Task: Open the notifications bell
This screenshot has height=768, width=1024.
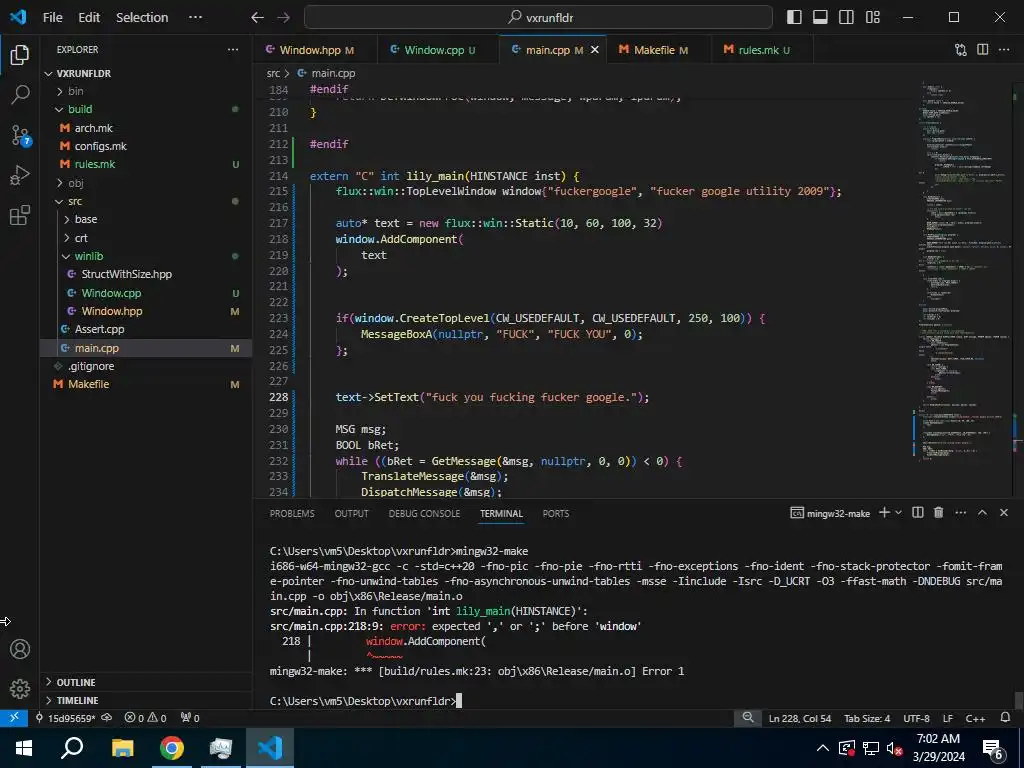Action: pos(1006,718)
